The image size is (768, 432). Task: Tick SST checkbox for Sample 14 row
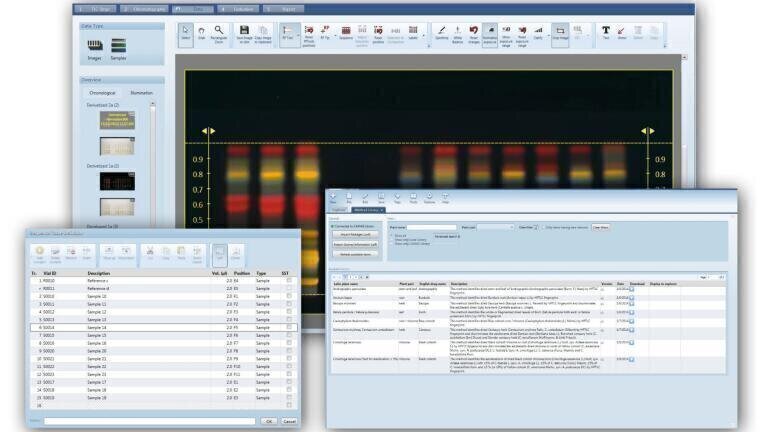289,328
